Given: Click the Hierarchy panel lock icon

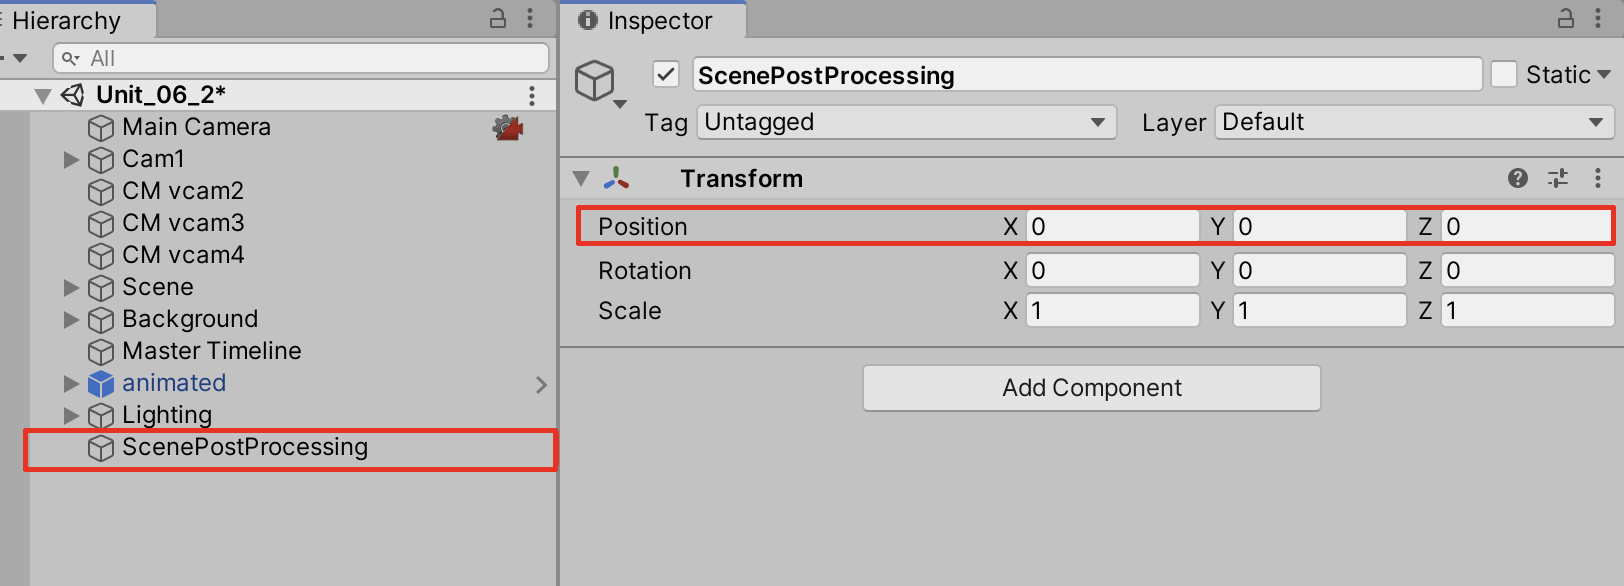Looking at the screenshot, I should [498, 18].
